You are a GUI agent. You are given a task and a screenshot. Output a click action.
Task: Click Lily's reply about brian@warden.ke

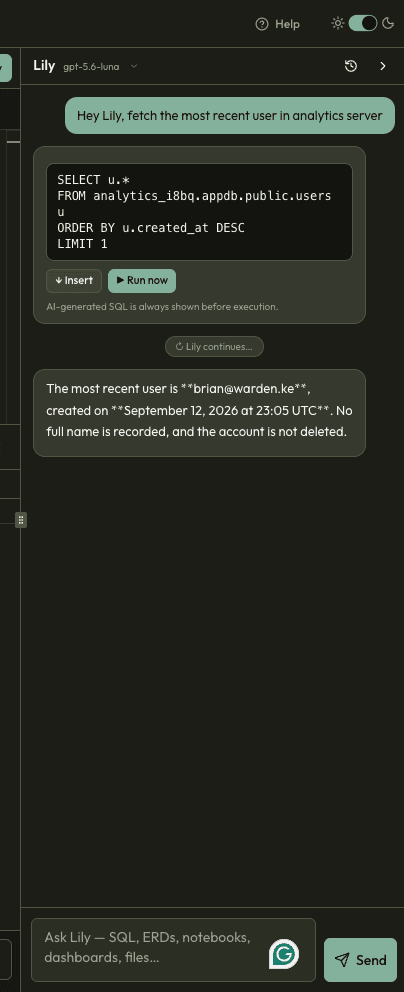click(x=199, y=412)
